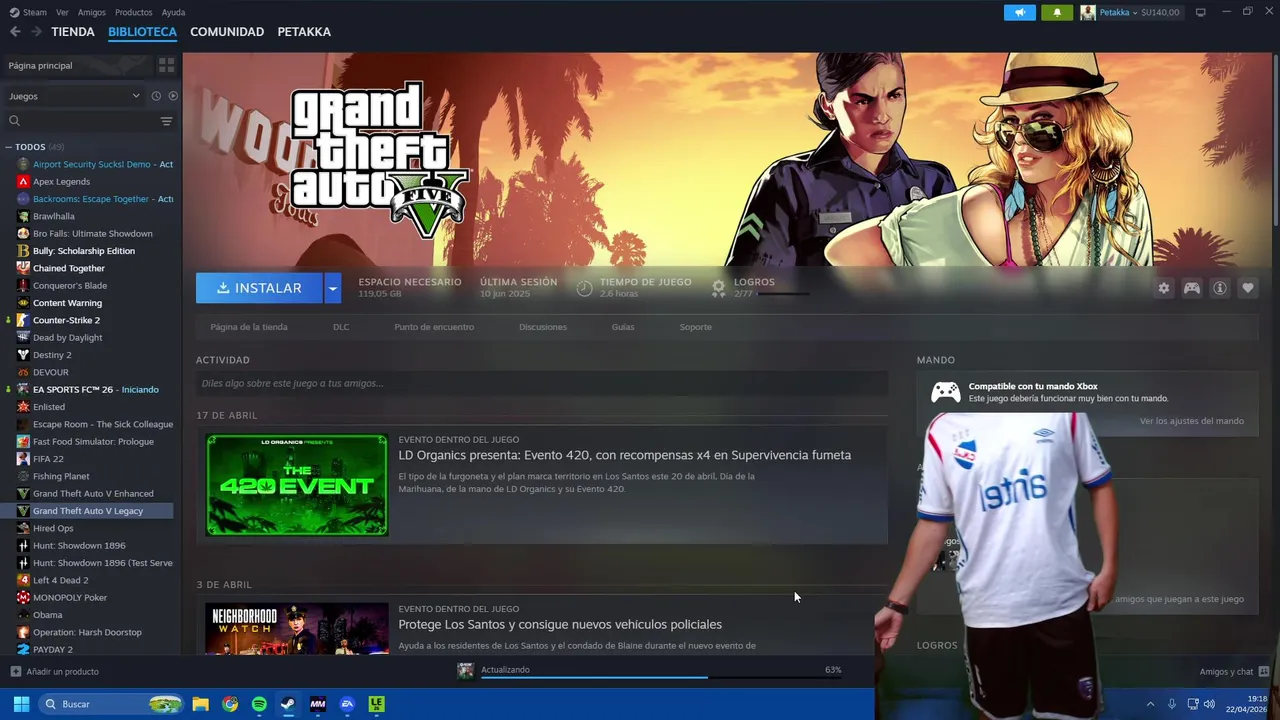Open the DLC section

pos(341,327)
